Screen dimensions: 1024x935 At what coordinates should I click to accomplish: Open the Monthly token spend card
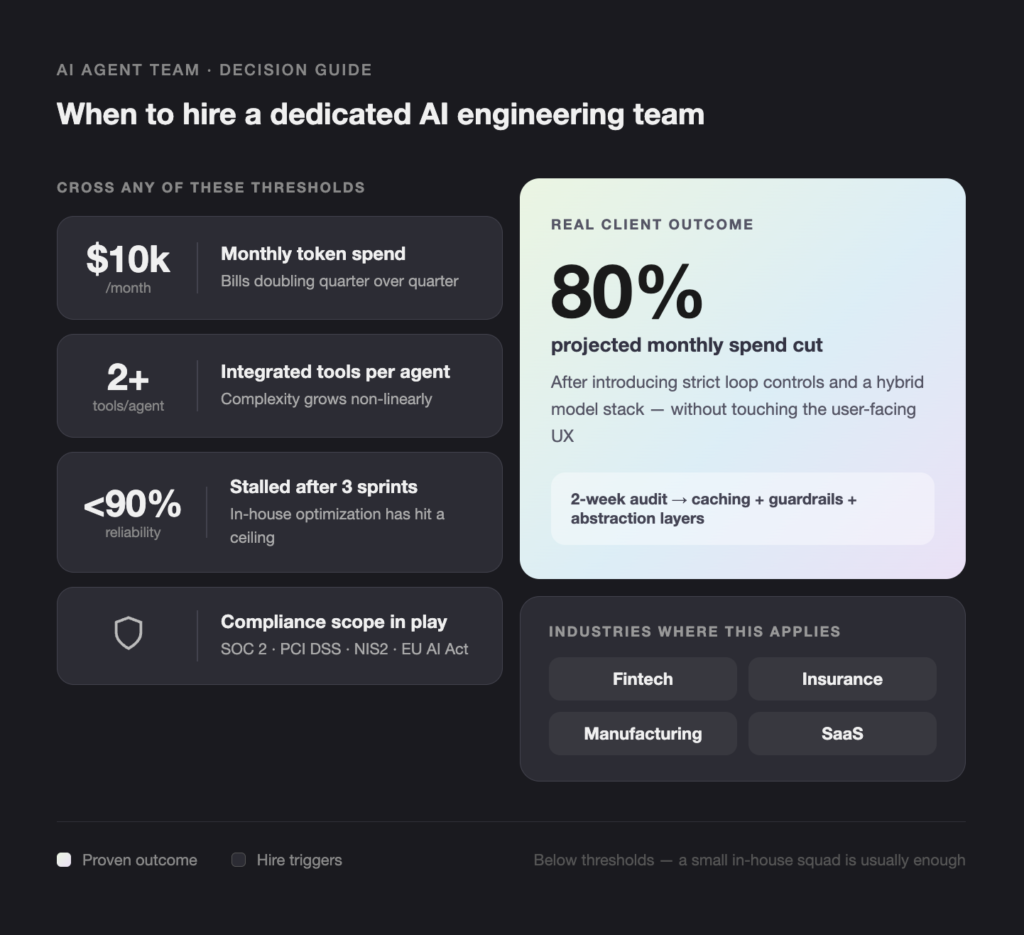(280, 268)
